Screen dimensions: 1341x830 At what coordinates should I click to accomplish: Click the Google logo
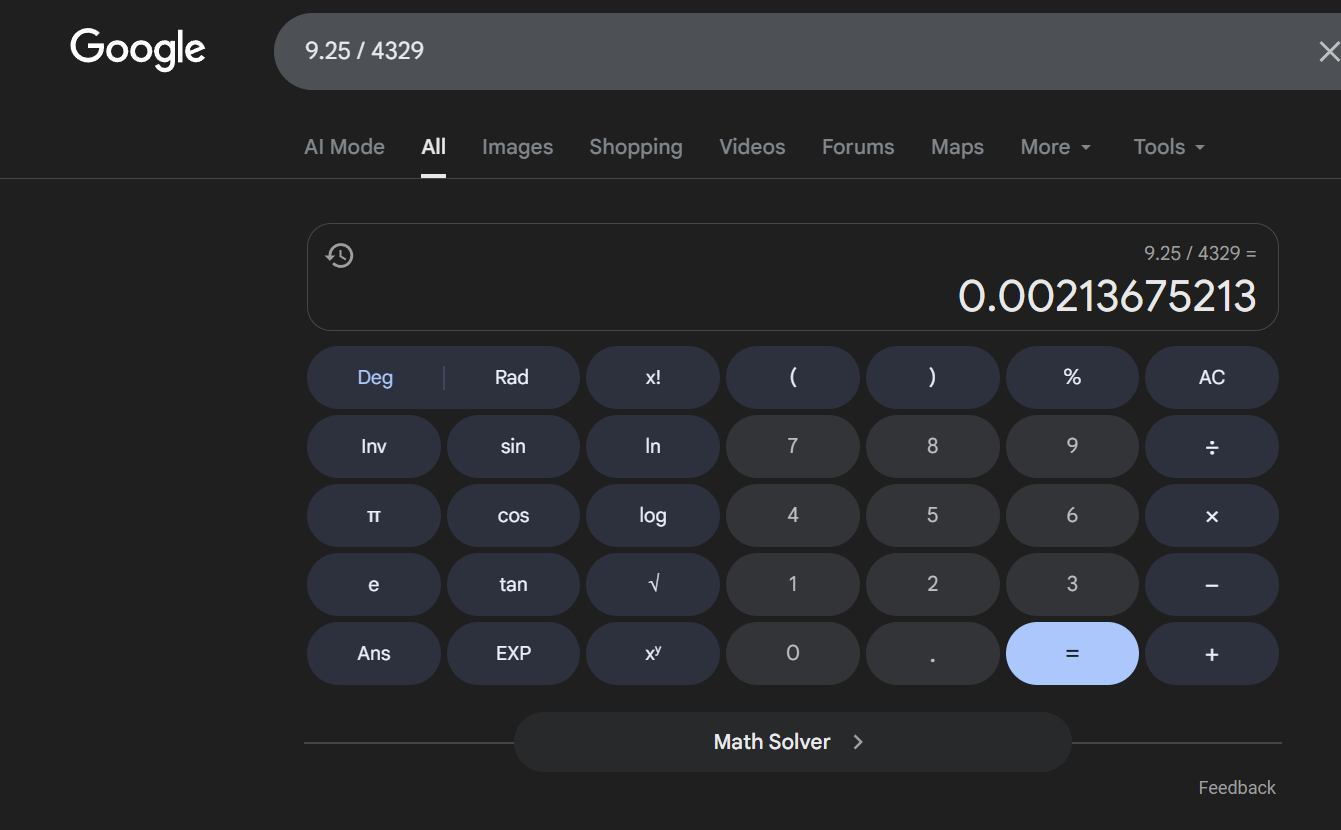(x=138, y=50)
